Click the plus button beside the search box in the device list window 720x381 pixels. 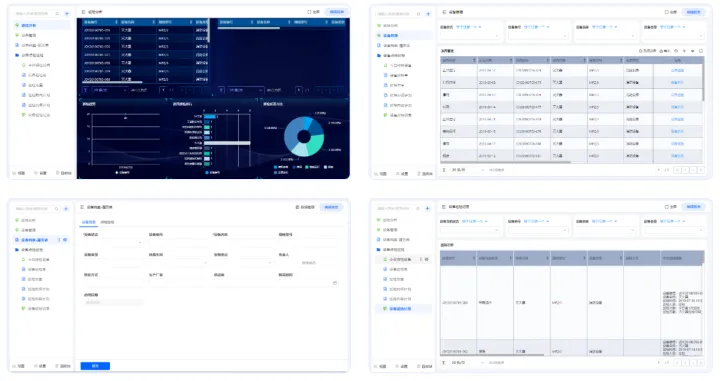[x=428, y=14]
